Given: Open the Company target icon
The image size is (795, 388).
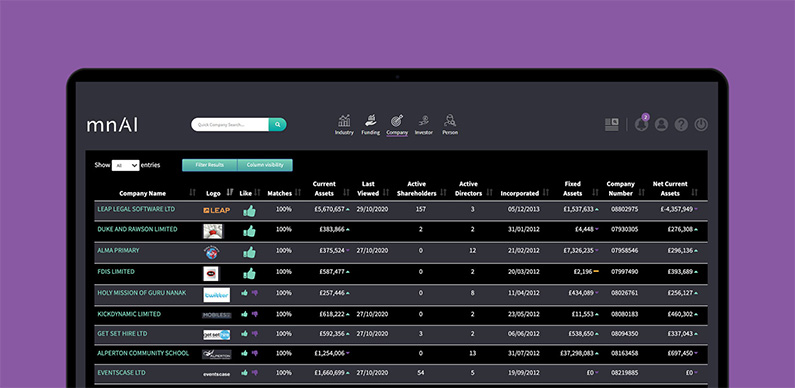Looking at the screenshot, I should coord(397,121).
